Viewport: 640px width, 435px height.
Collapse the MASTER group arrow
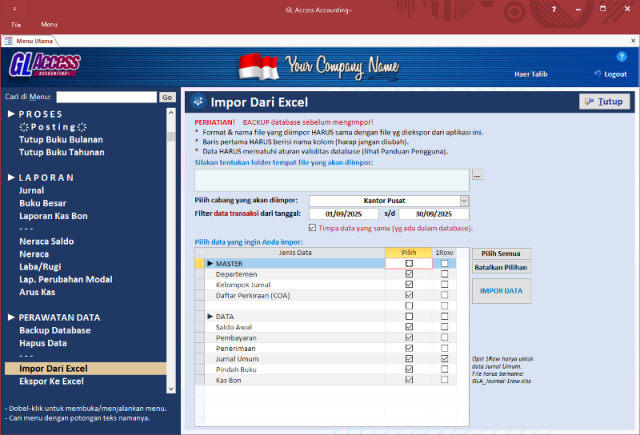tap(210, 264)
